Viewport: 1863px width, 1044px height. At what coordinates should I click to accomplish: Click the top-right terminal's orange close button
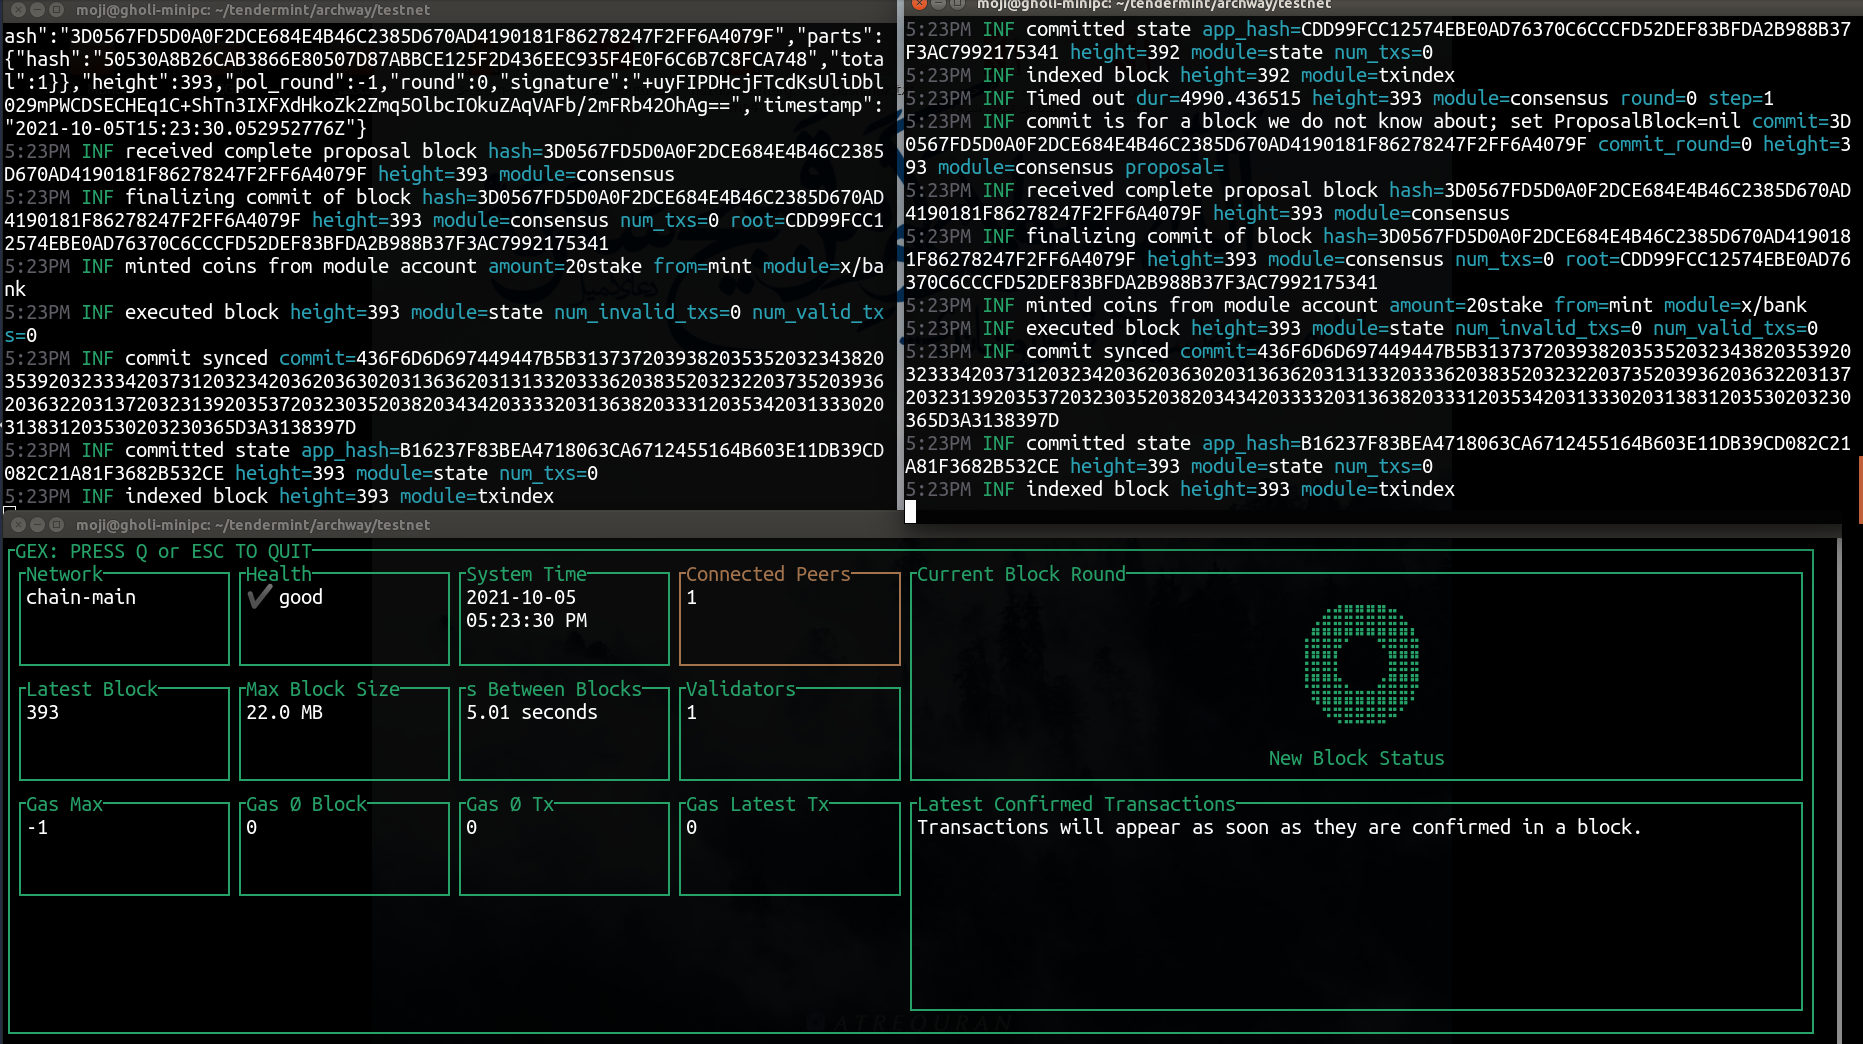pos(918,4)
